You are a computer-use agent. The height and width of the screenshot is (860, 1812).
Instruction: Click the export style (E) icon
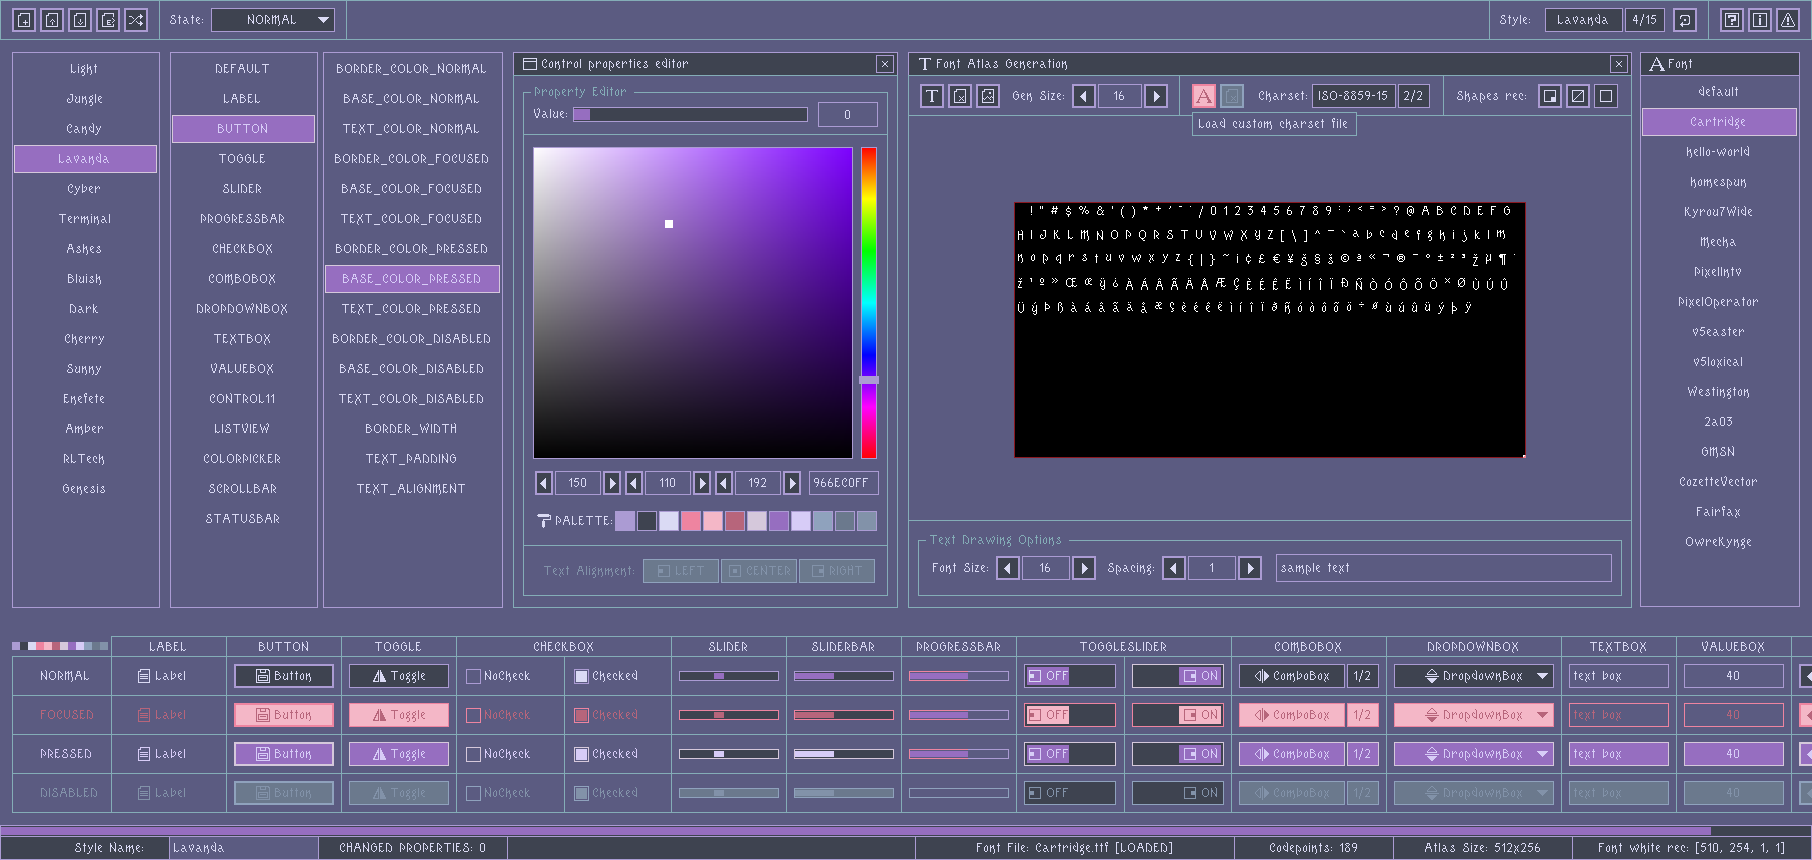pos(108,20)
